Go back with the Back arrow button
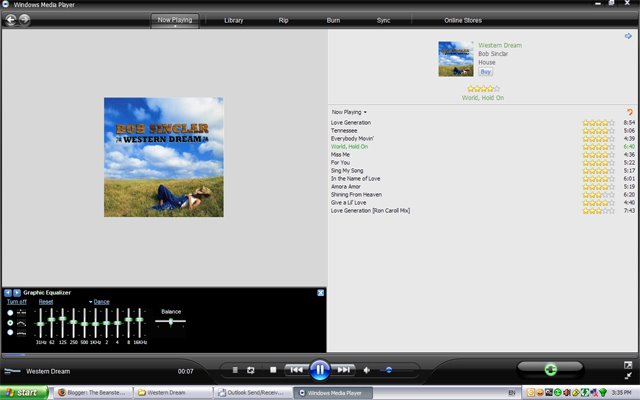The width and height of the screenshot is (640, 400). tap(11, 20)
